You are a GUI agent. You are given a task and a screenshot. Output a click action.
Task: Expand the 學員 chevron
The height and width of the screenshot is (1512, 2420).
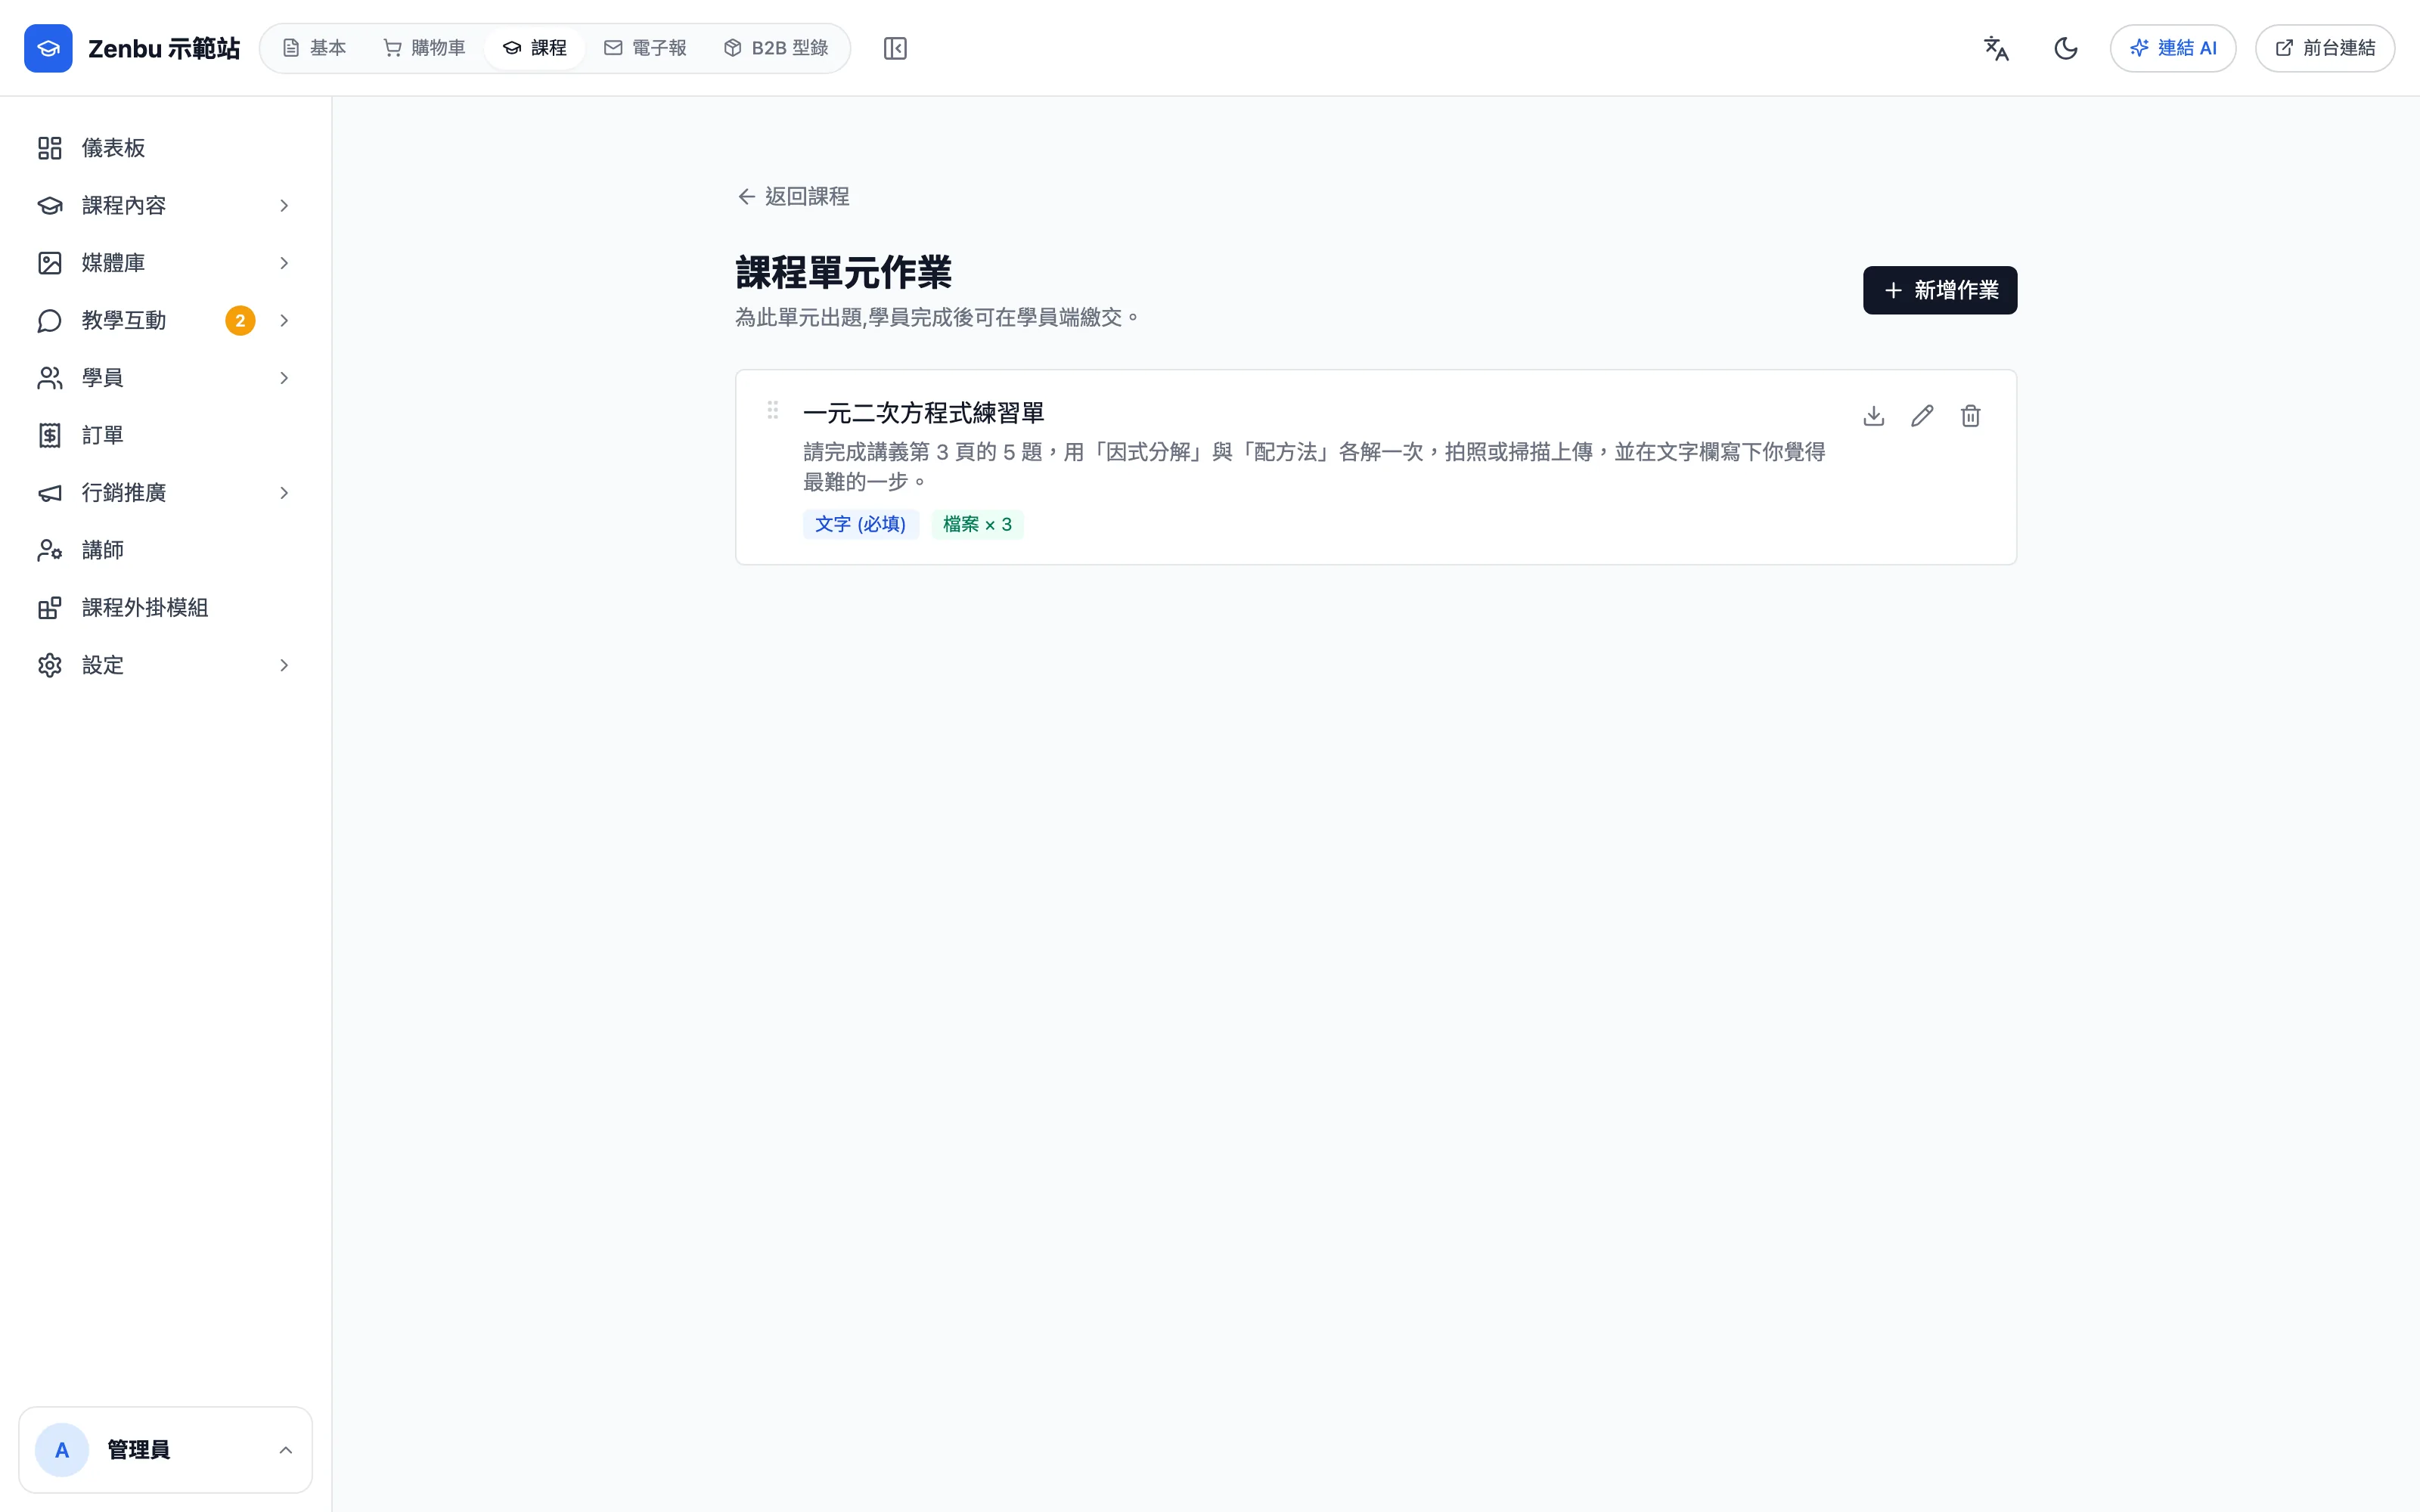click(284, 378)
